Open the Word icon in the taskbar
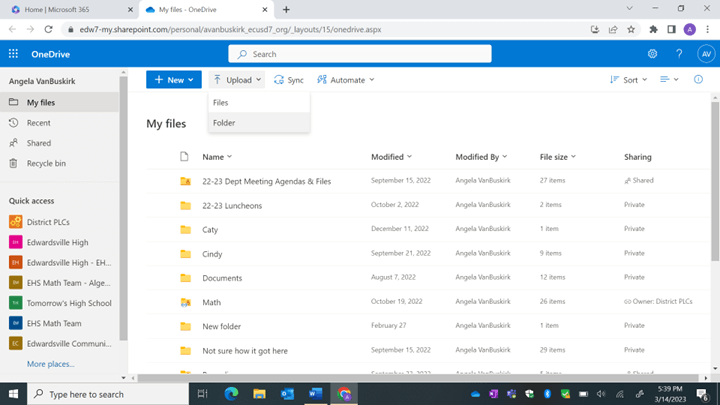 313,394
